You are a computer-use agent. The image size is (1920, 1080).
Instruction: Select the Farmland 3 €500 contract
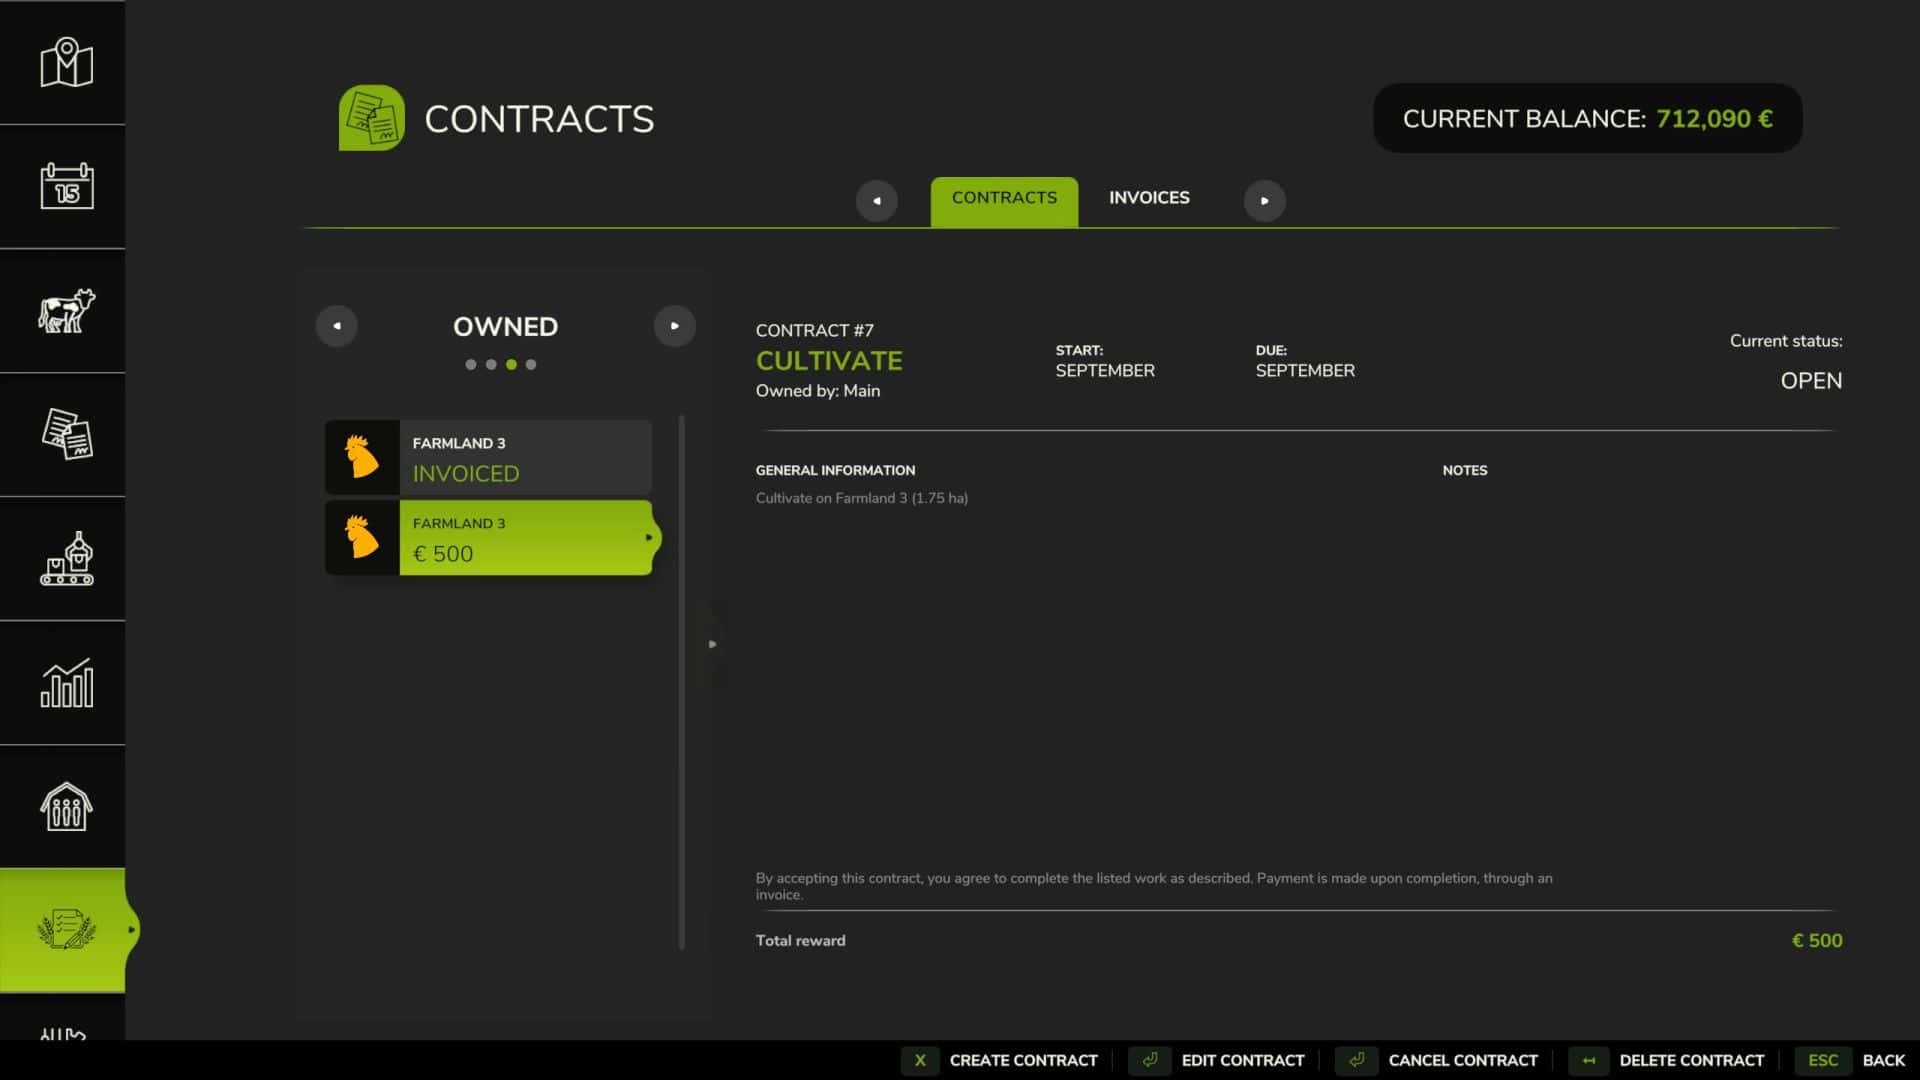(488, 538)
